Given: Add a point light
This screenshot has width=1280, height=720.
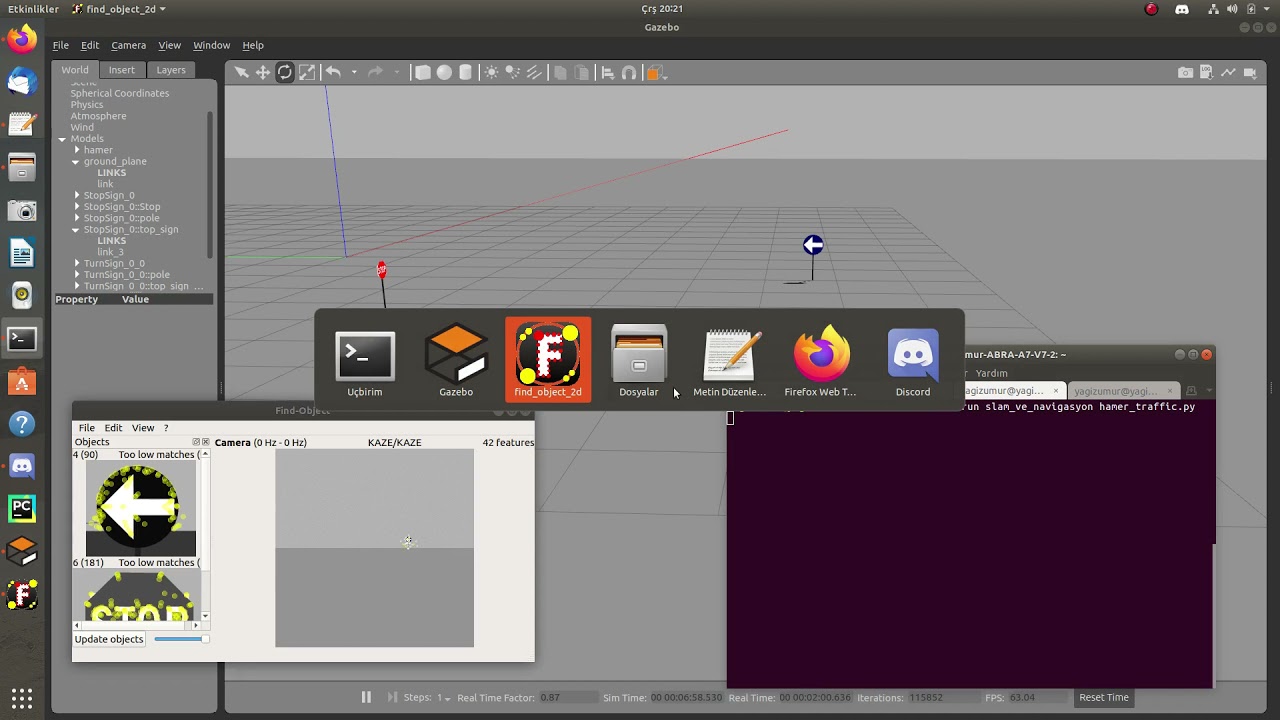Looking at the screenshot, I should click(x=491, y=72).
